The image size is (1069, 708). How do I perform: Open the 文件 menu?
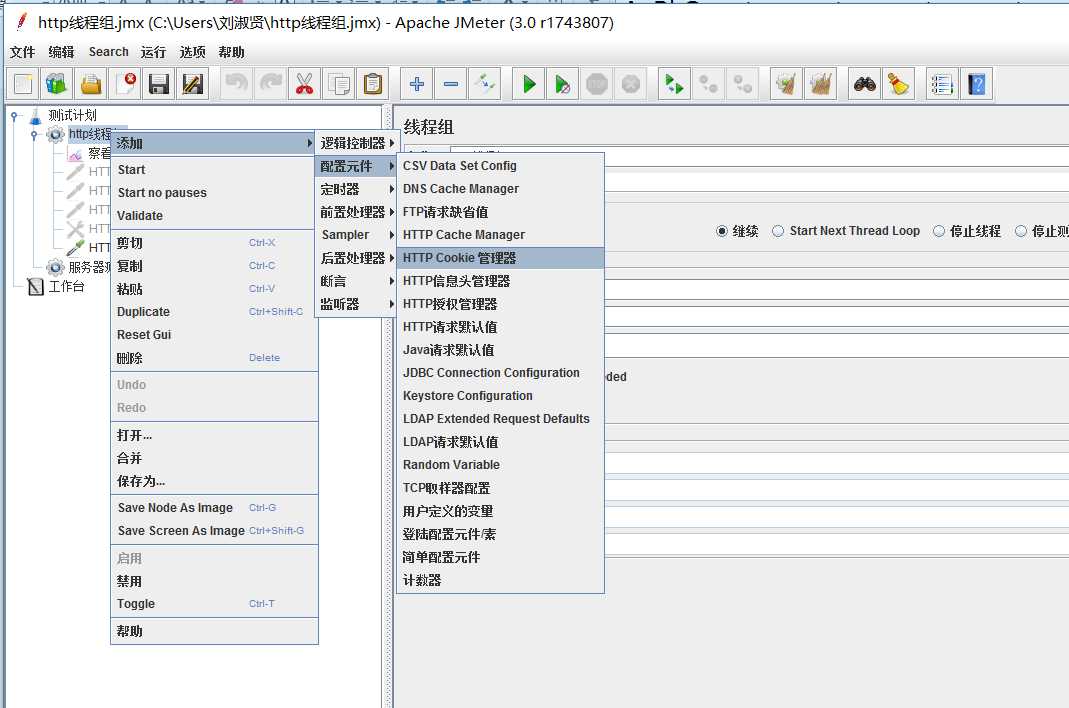(x=22, y=53)
